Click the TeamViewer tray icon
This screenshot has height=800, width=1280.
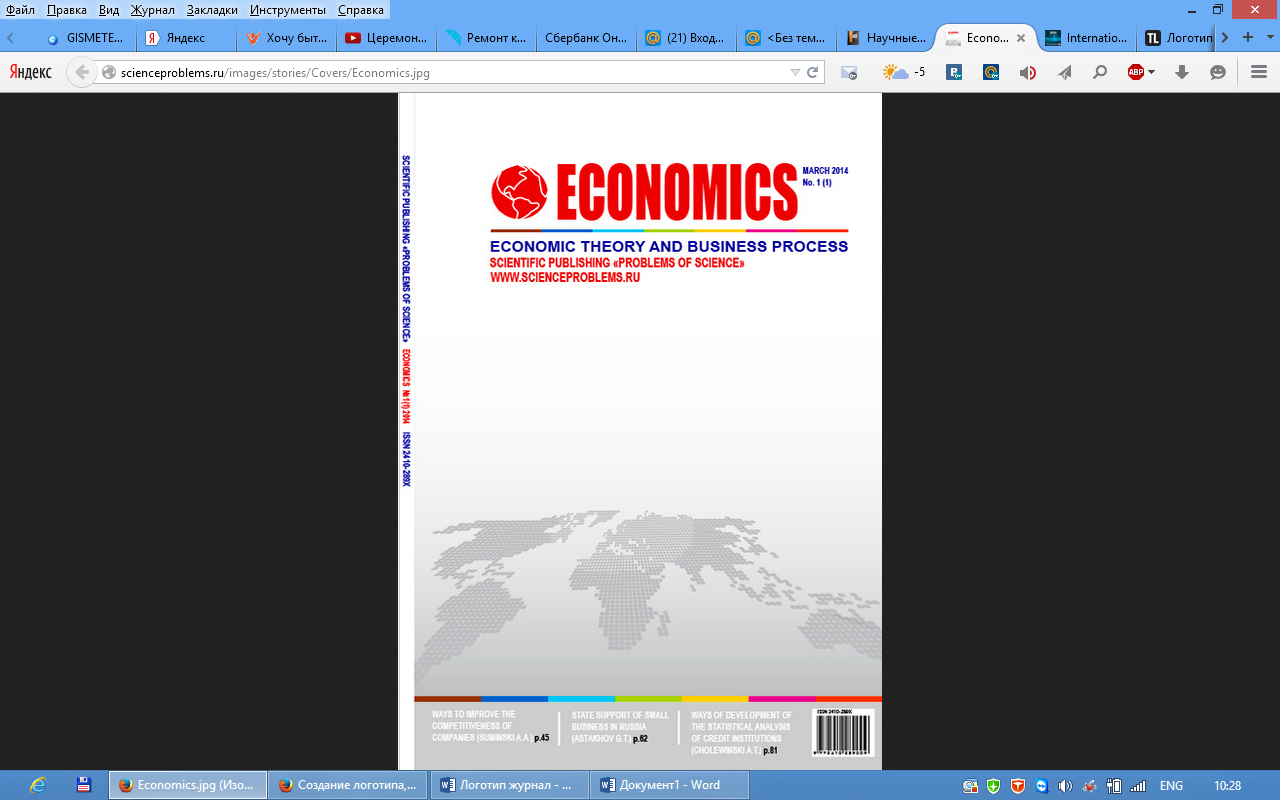click(1042, 785)
